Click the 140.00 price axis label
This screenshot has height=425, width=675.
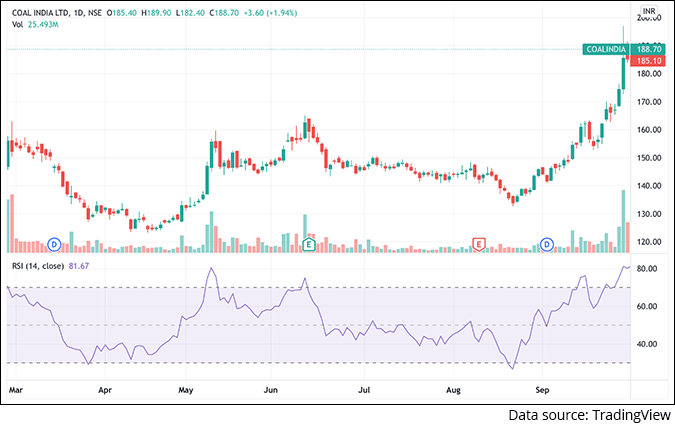point(649,186)
